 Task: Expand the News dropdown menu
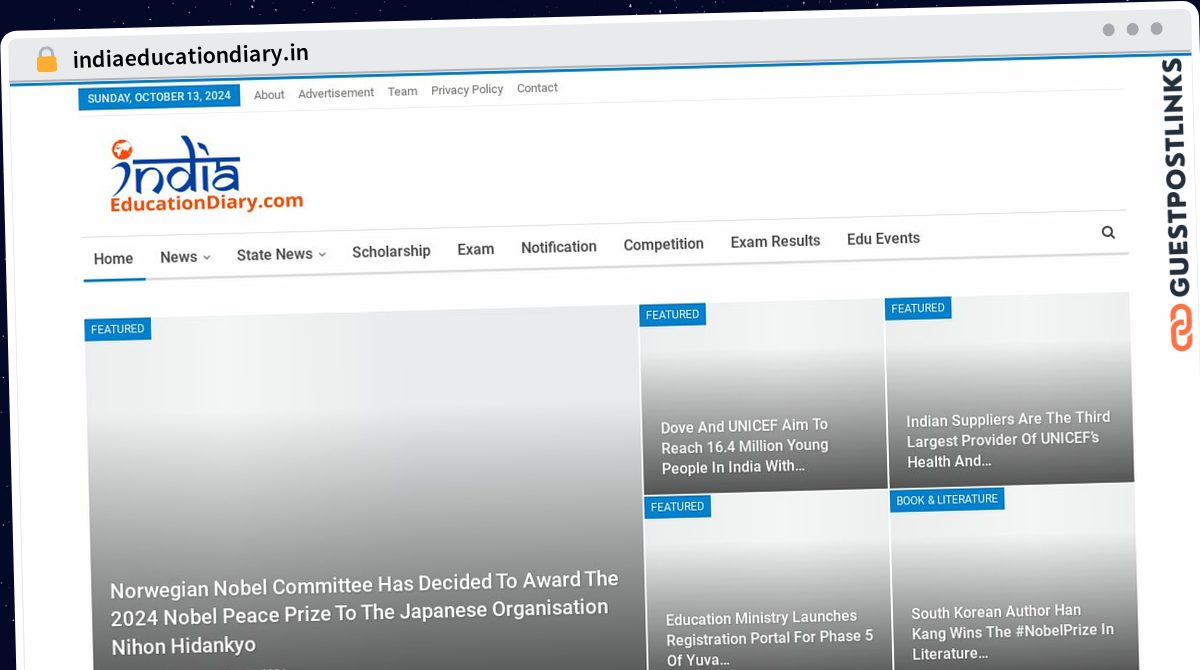pyautogui.click(x=185, y=257)
